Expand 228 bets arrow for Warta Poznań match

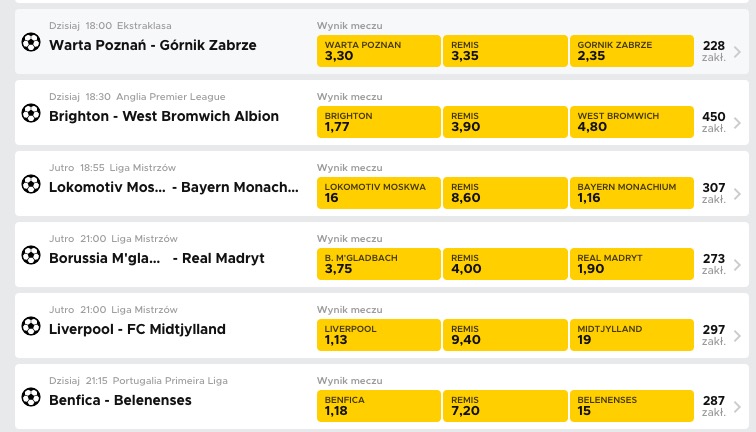737,52
